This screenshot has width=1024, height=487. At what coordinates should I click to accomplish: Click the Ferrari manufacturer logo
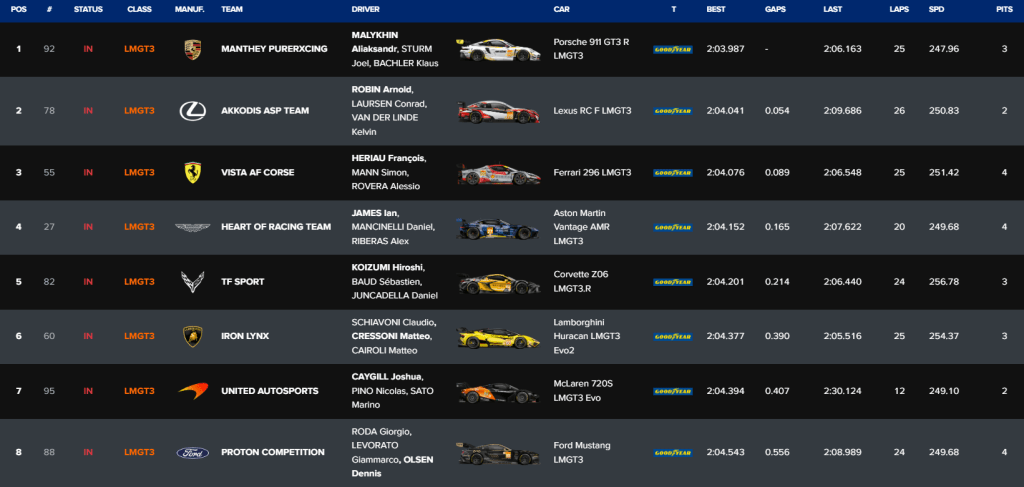point(193,172)
